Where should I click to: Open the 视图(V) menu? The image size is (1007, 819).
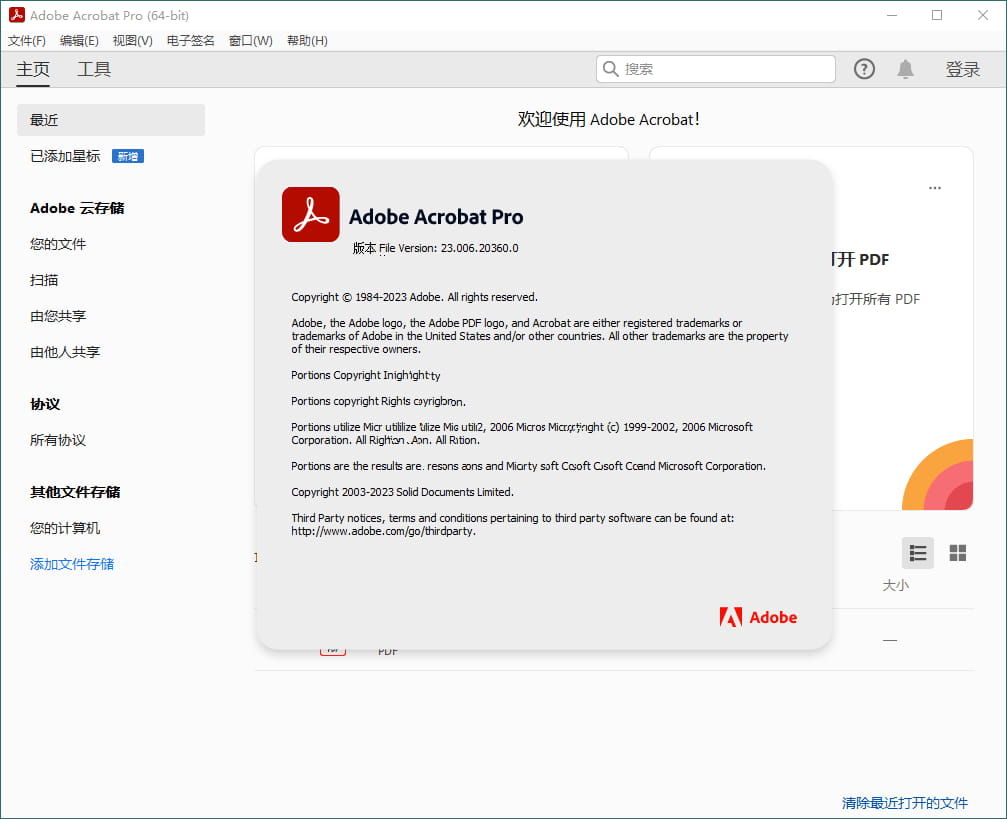(x=132, y=41)
